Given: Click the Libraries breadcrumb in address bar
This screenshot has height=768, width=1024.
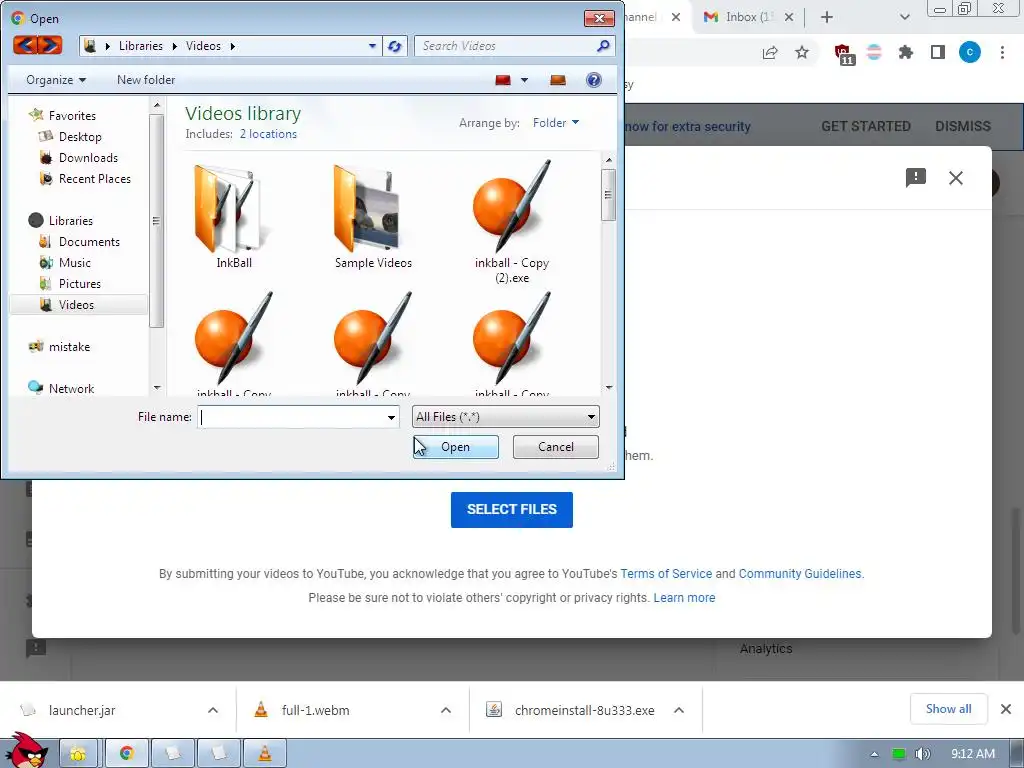Looking at the screenshot, I should [x=140, y=46].
